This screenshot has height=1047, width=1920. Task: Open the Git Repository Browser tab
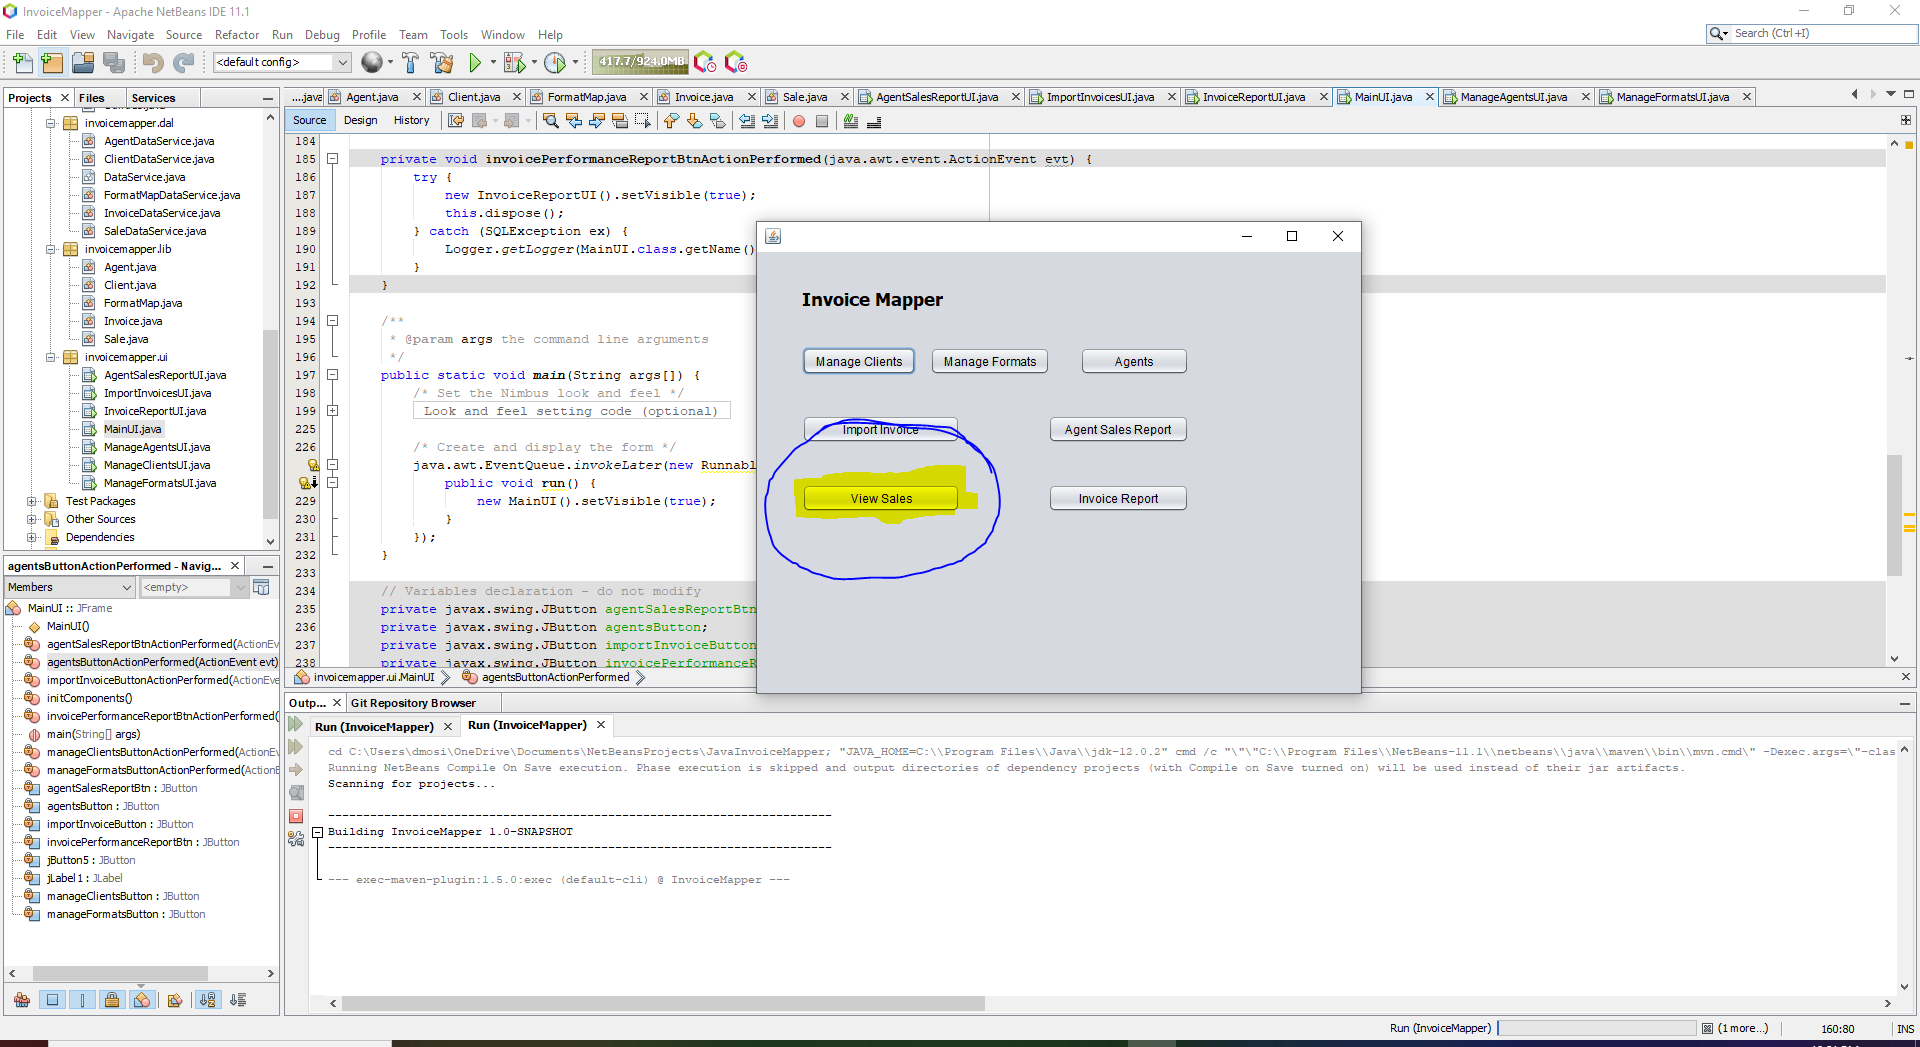[x=413, y=703]
